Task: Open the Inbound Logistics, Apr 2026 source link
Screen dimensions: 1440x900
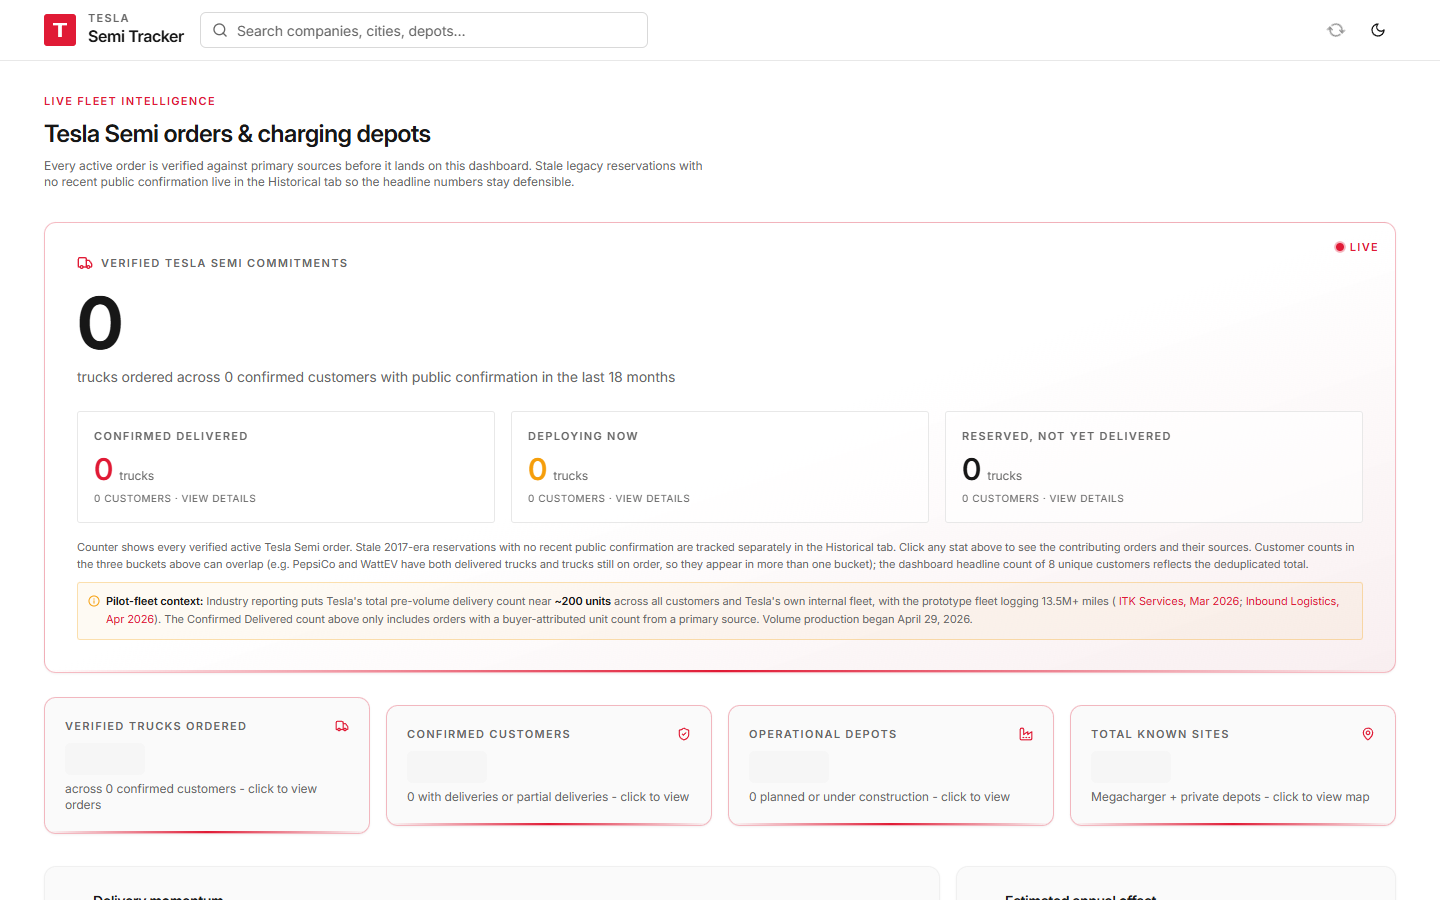Action: 1291,601
